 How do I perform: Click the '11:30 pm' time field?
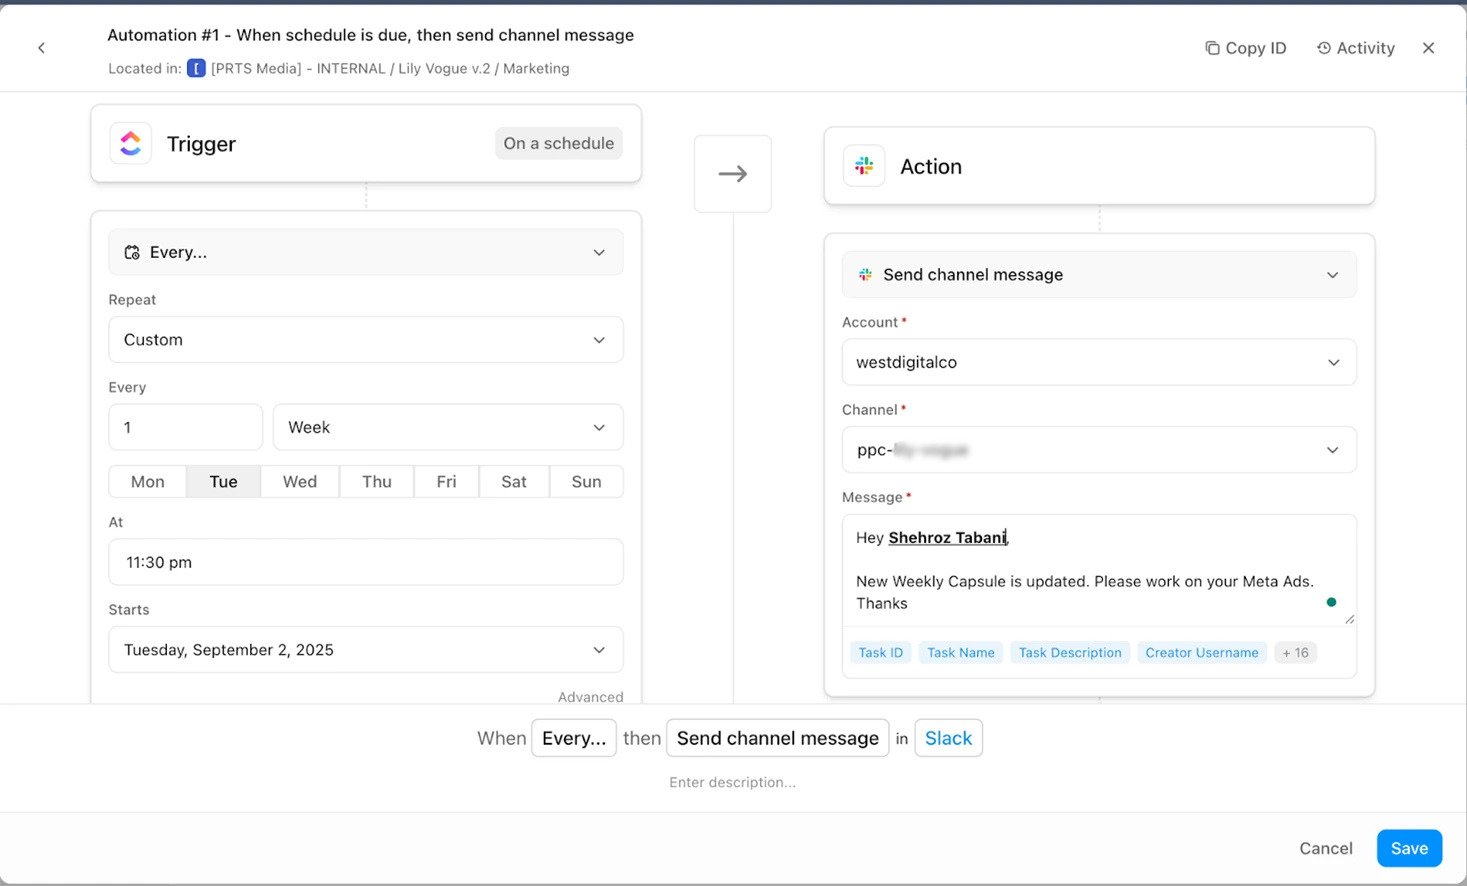(366, 562)
